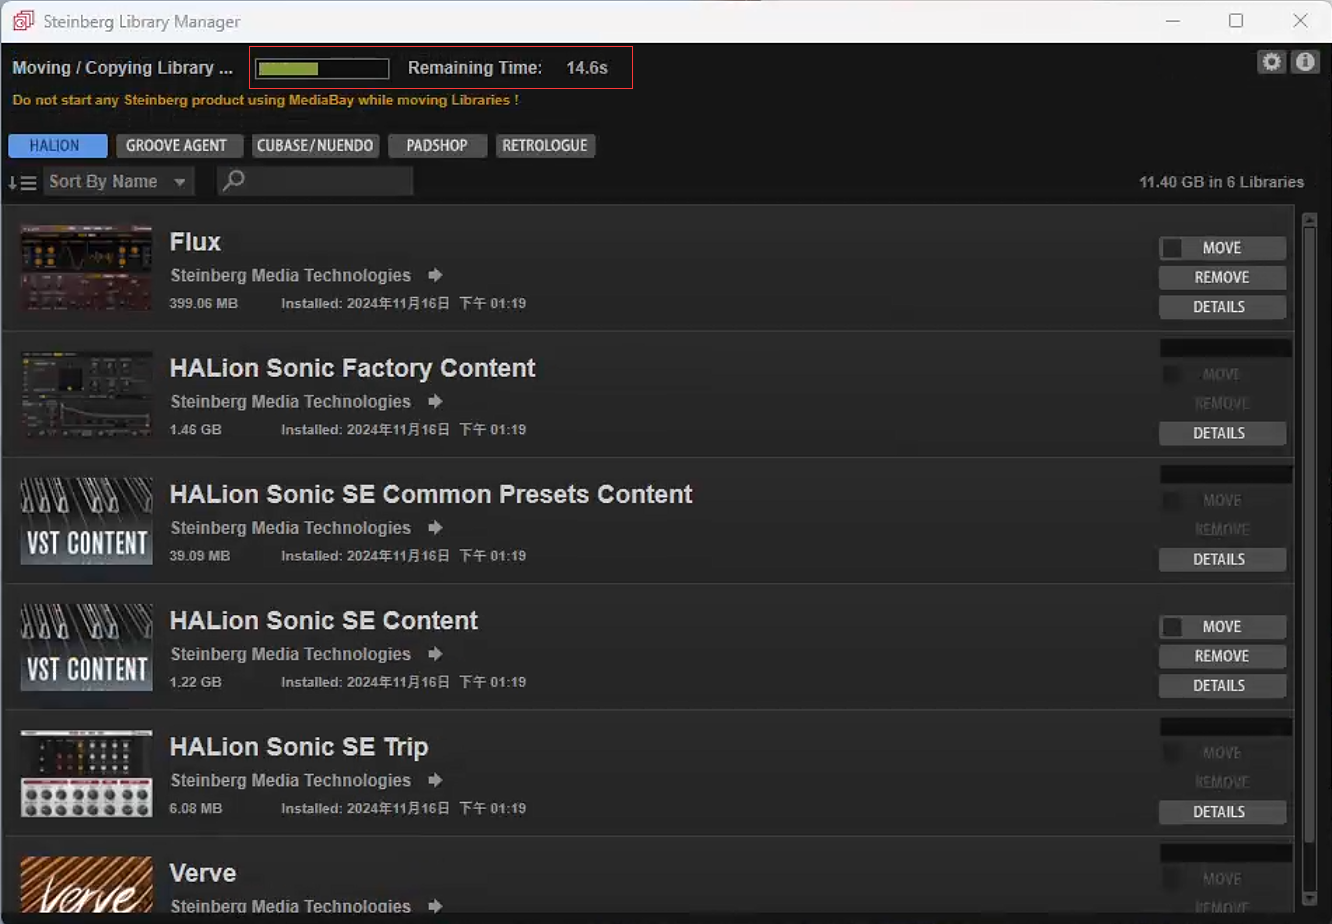Switch to the PADSHOP tab
Image resolution: width=1332 pixels, height=924 pixels.
pyautogui.click(x=437, y=145)
